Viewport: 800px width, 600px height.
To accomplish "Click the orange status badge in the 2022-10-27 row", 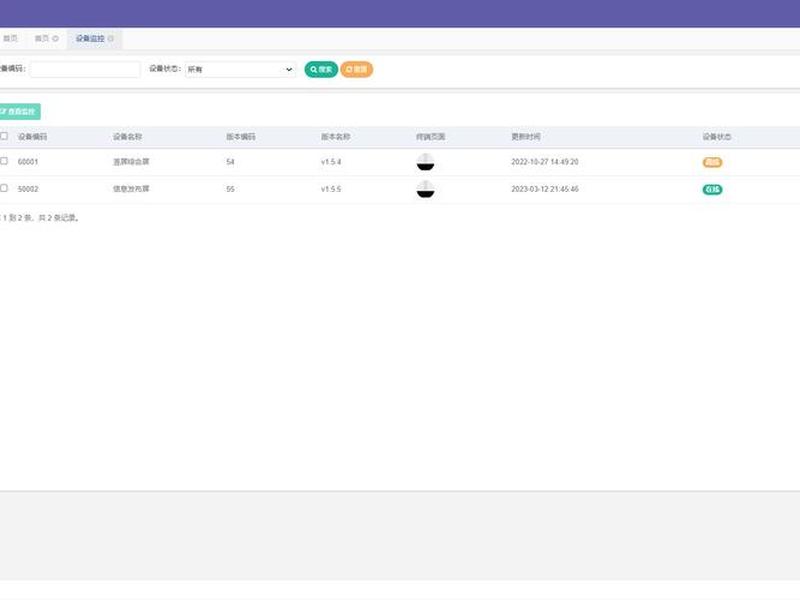I will coord(712,162).
